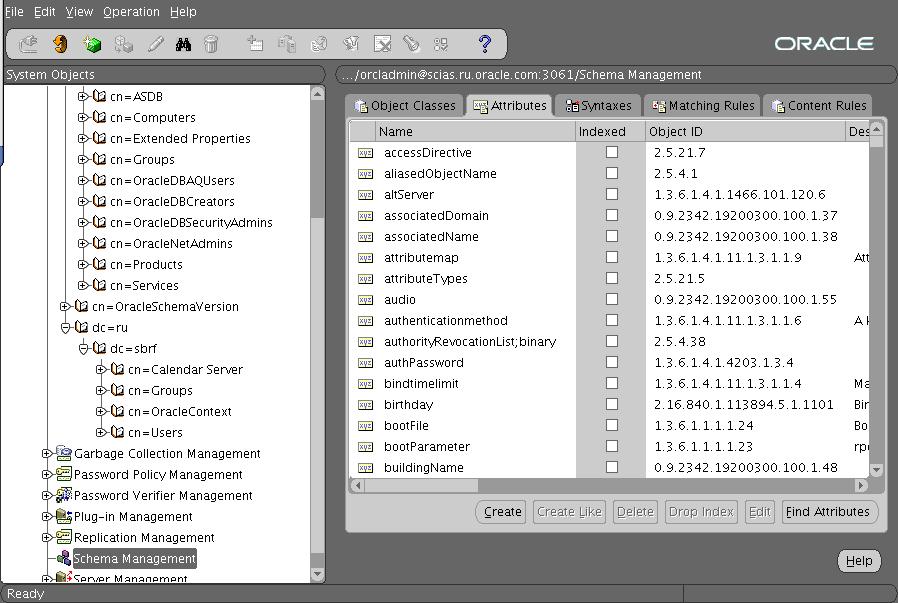Click the disconnect plug icon in toolbar

tap(28, 44)
